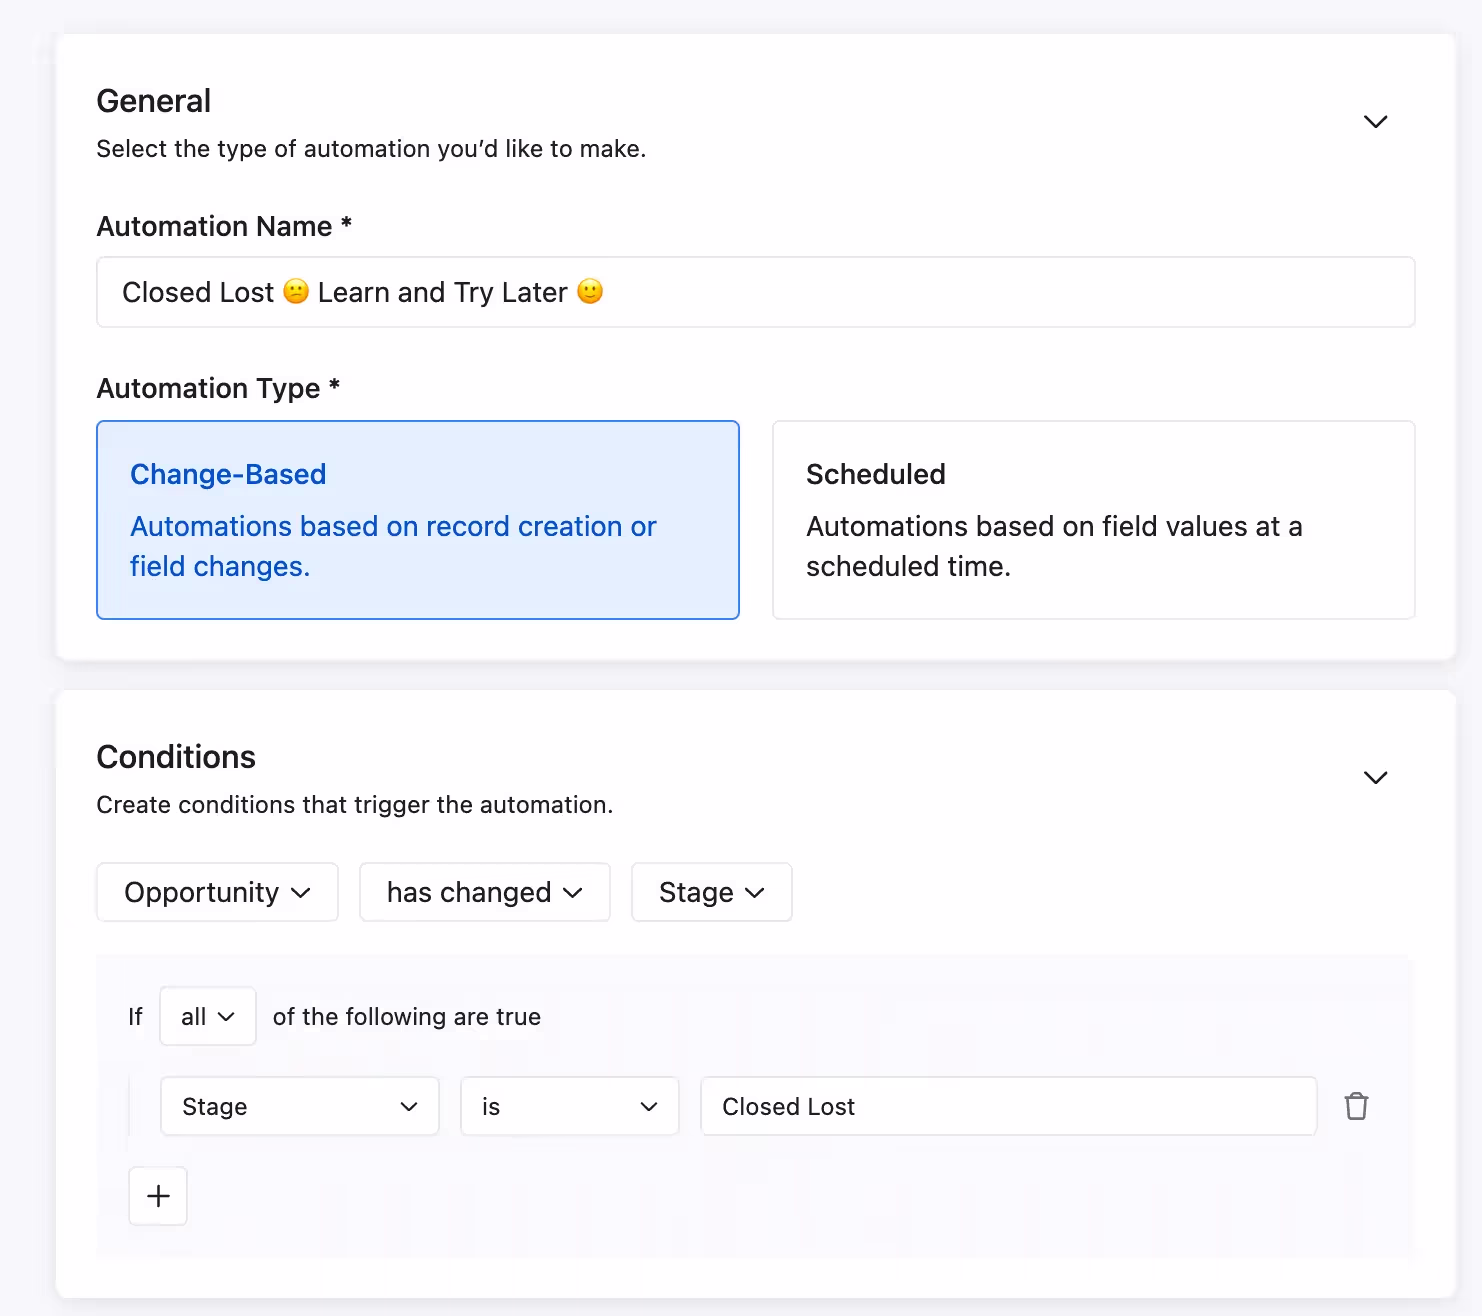Add a new condition with plus button
Viewport: 1482px width, 1316px height.
tap(158, 1196)
